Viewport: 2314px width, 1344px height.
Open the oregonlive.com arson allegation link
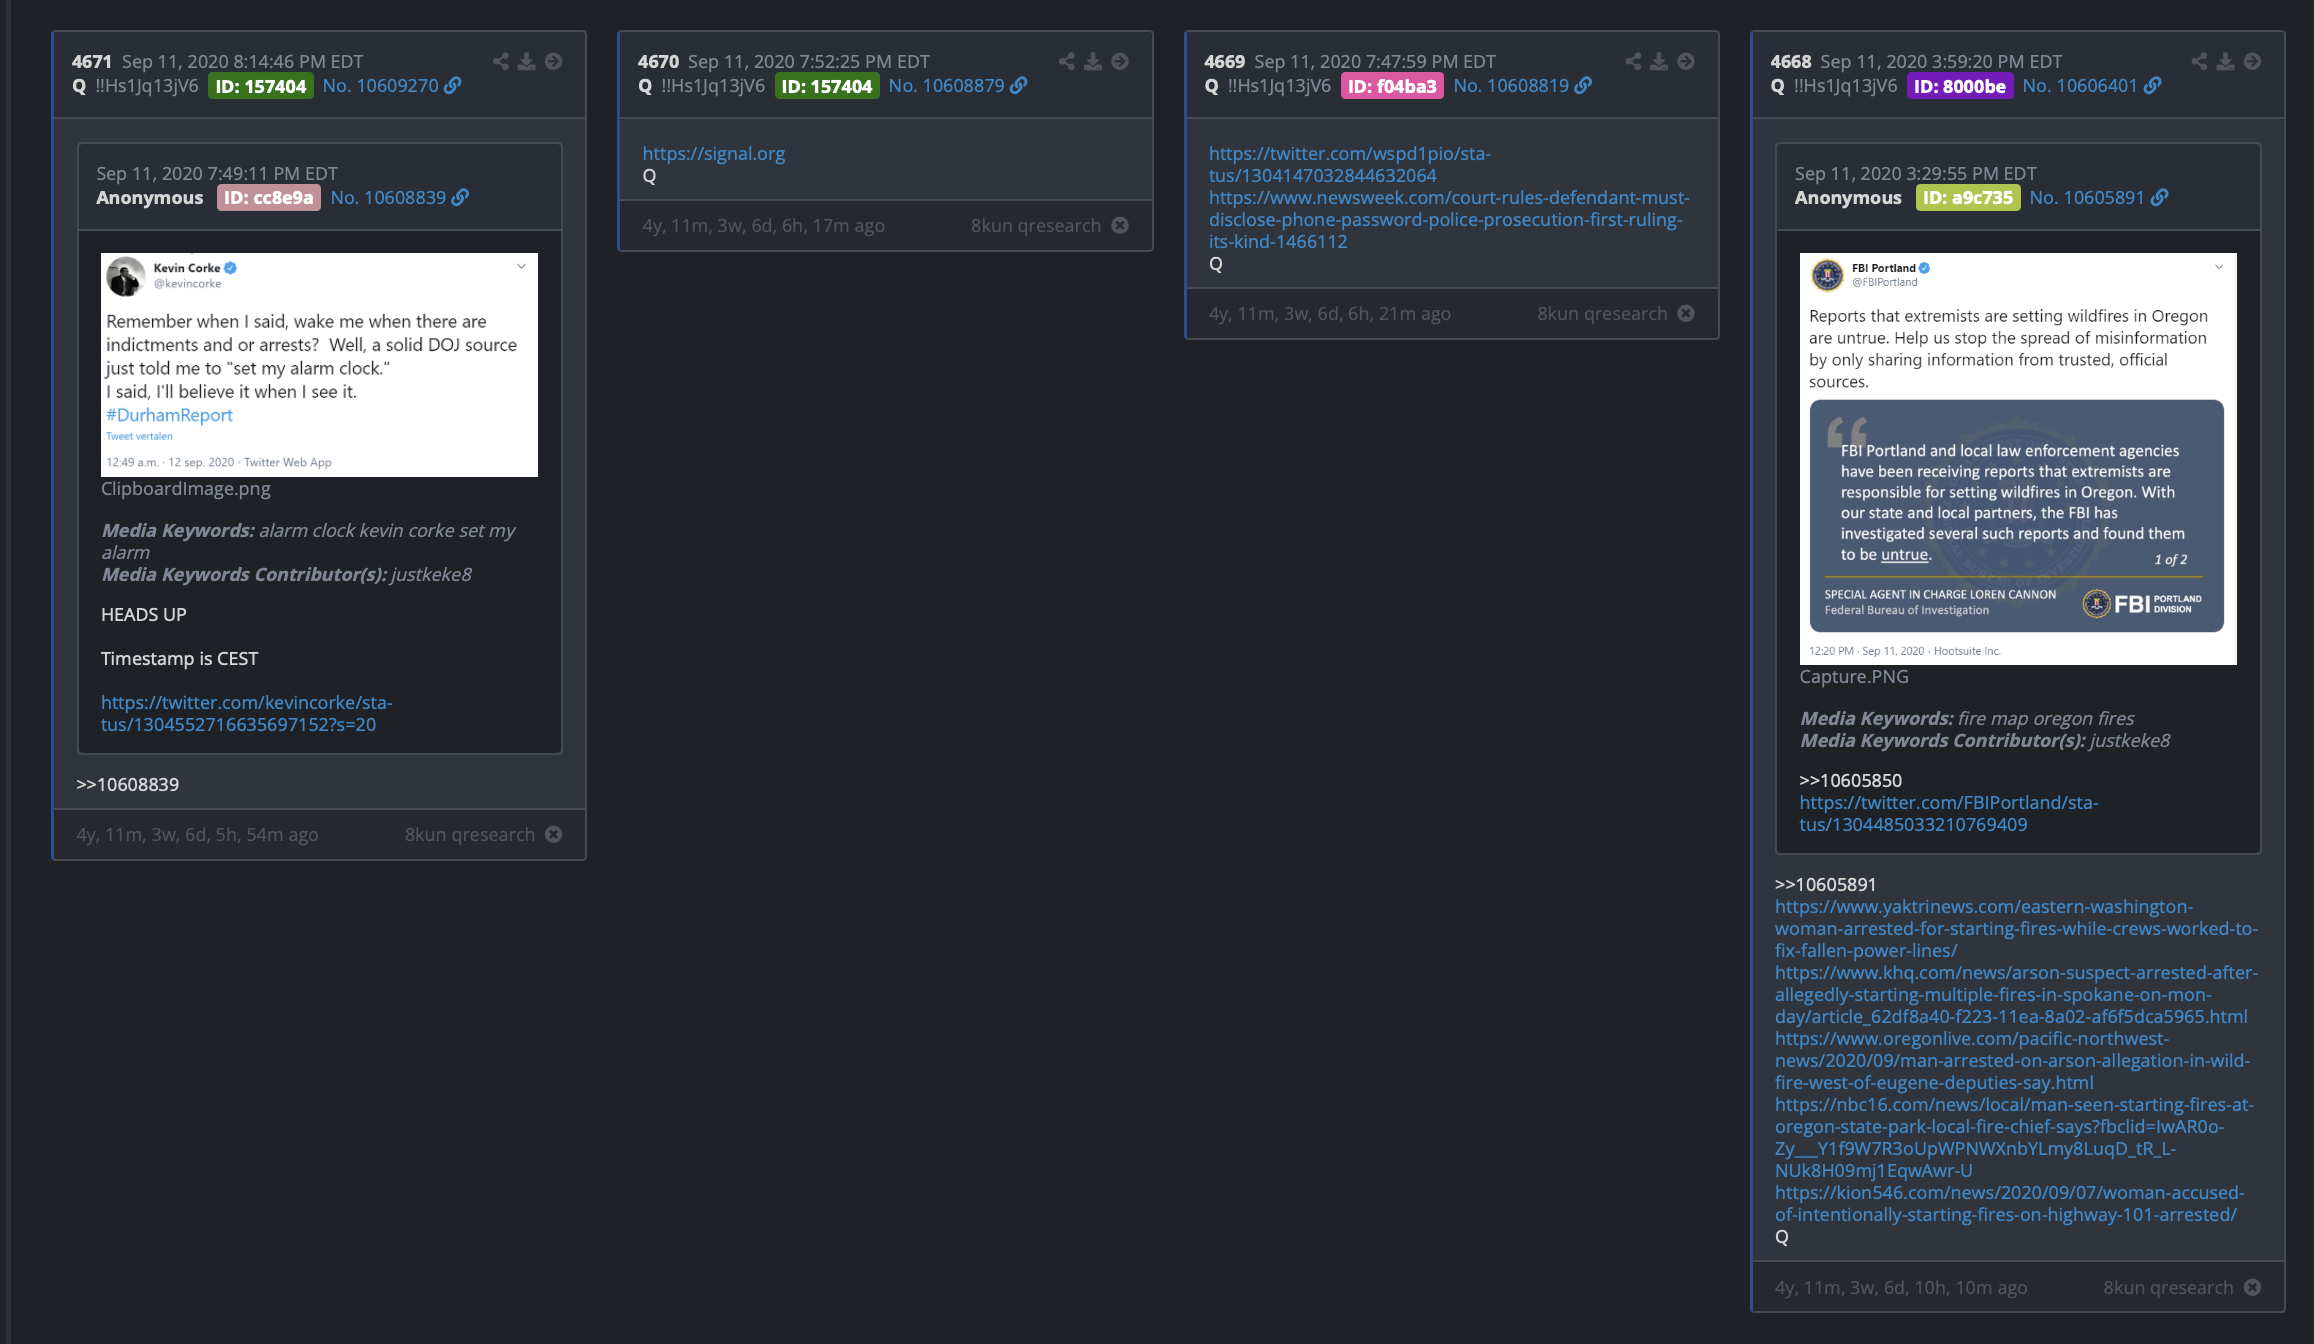click(2012, 1060)
